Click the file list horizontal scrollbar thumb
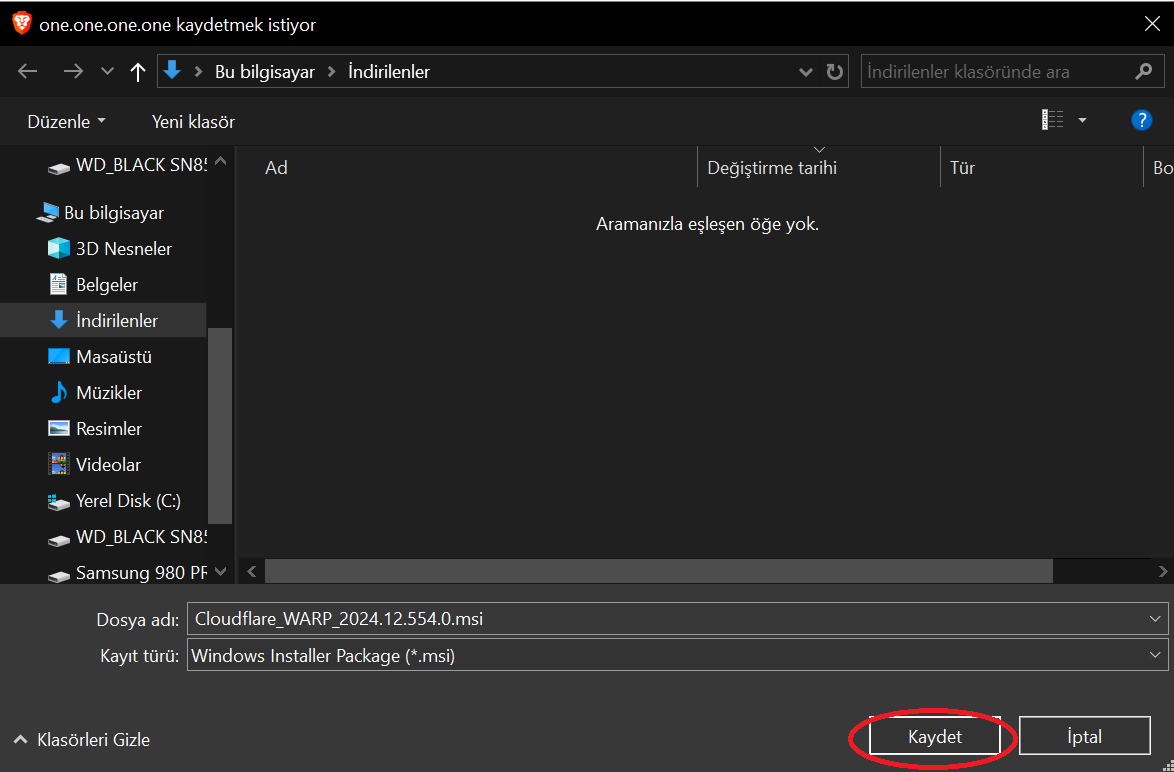This screenshot has width=1174, height=772. pyautogui.click(x=659, y=571)
